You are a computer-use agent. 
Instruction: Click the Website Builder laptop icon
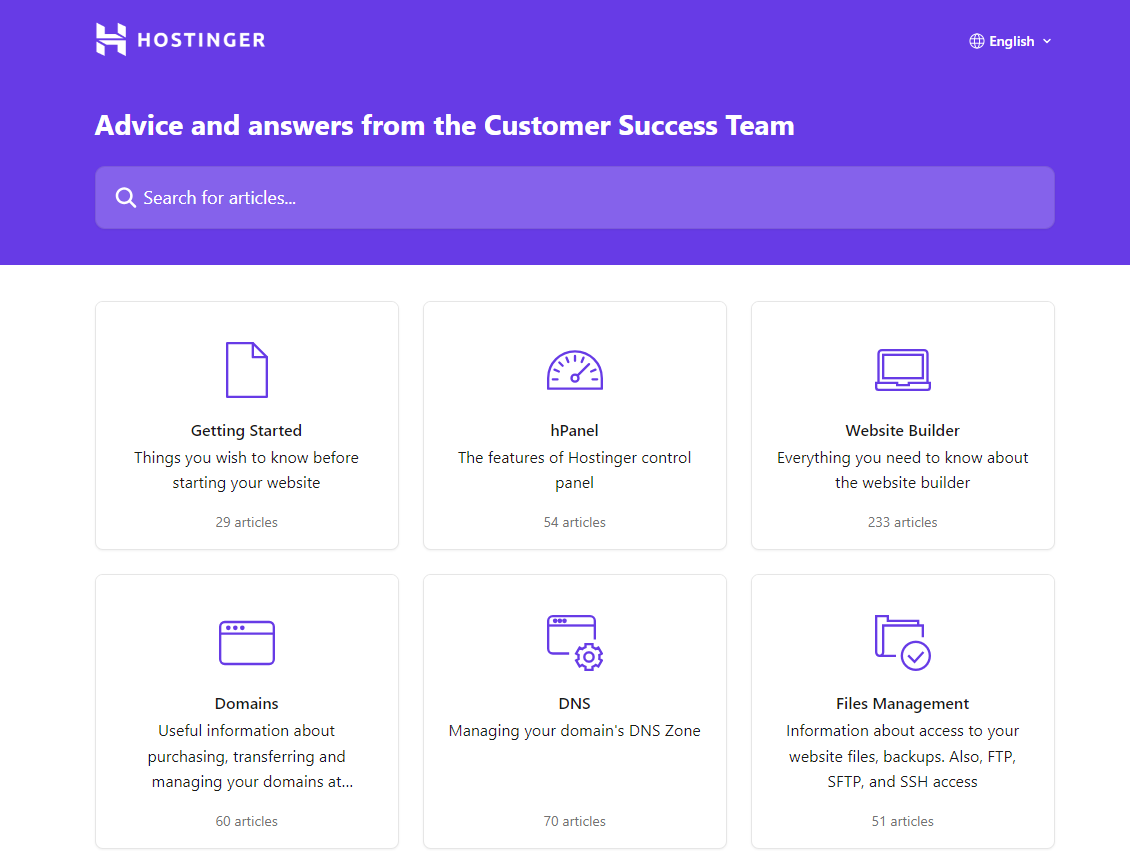click(x=902, y=370)
